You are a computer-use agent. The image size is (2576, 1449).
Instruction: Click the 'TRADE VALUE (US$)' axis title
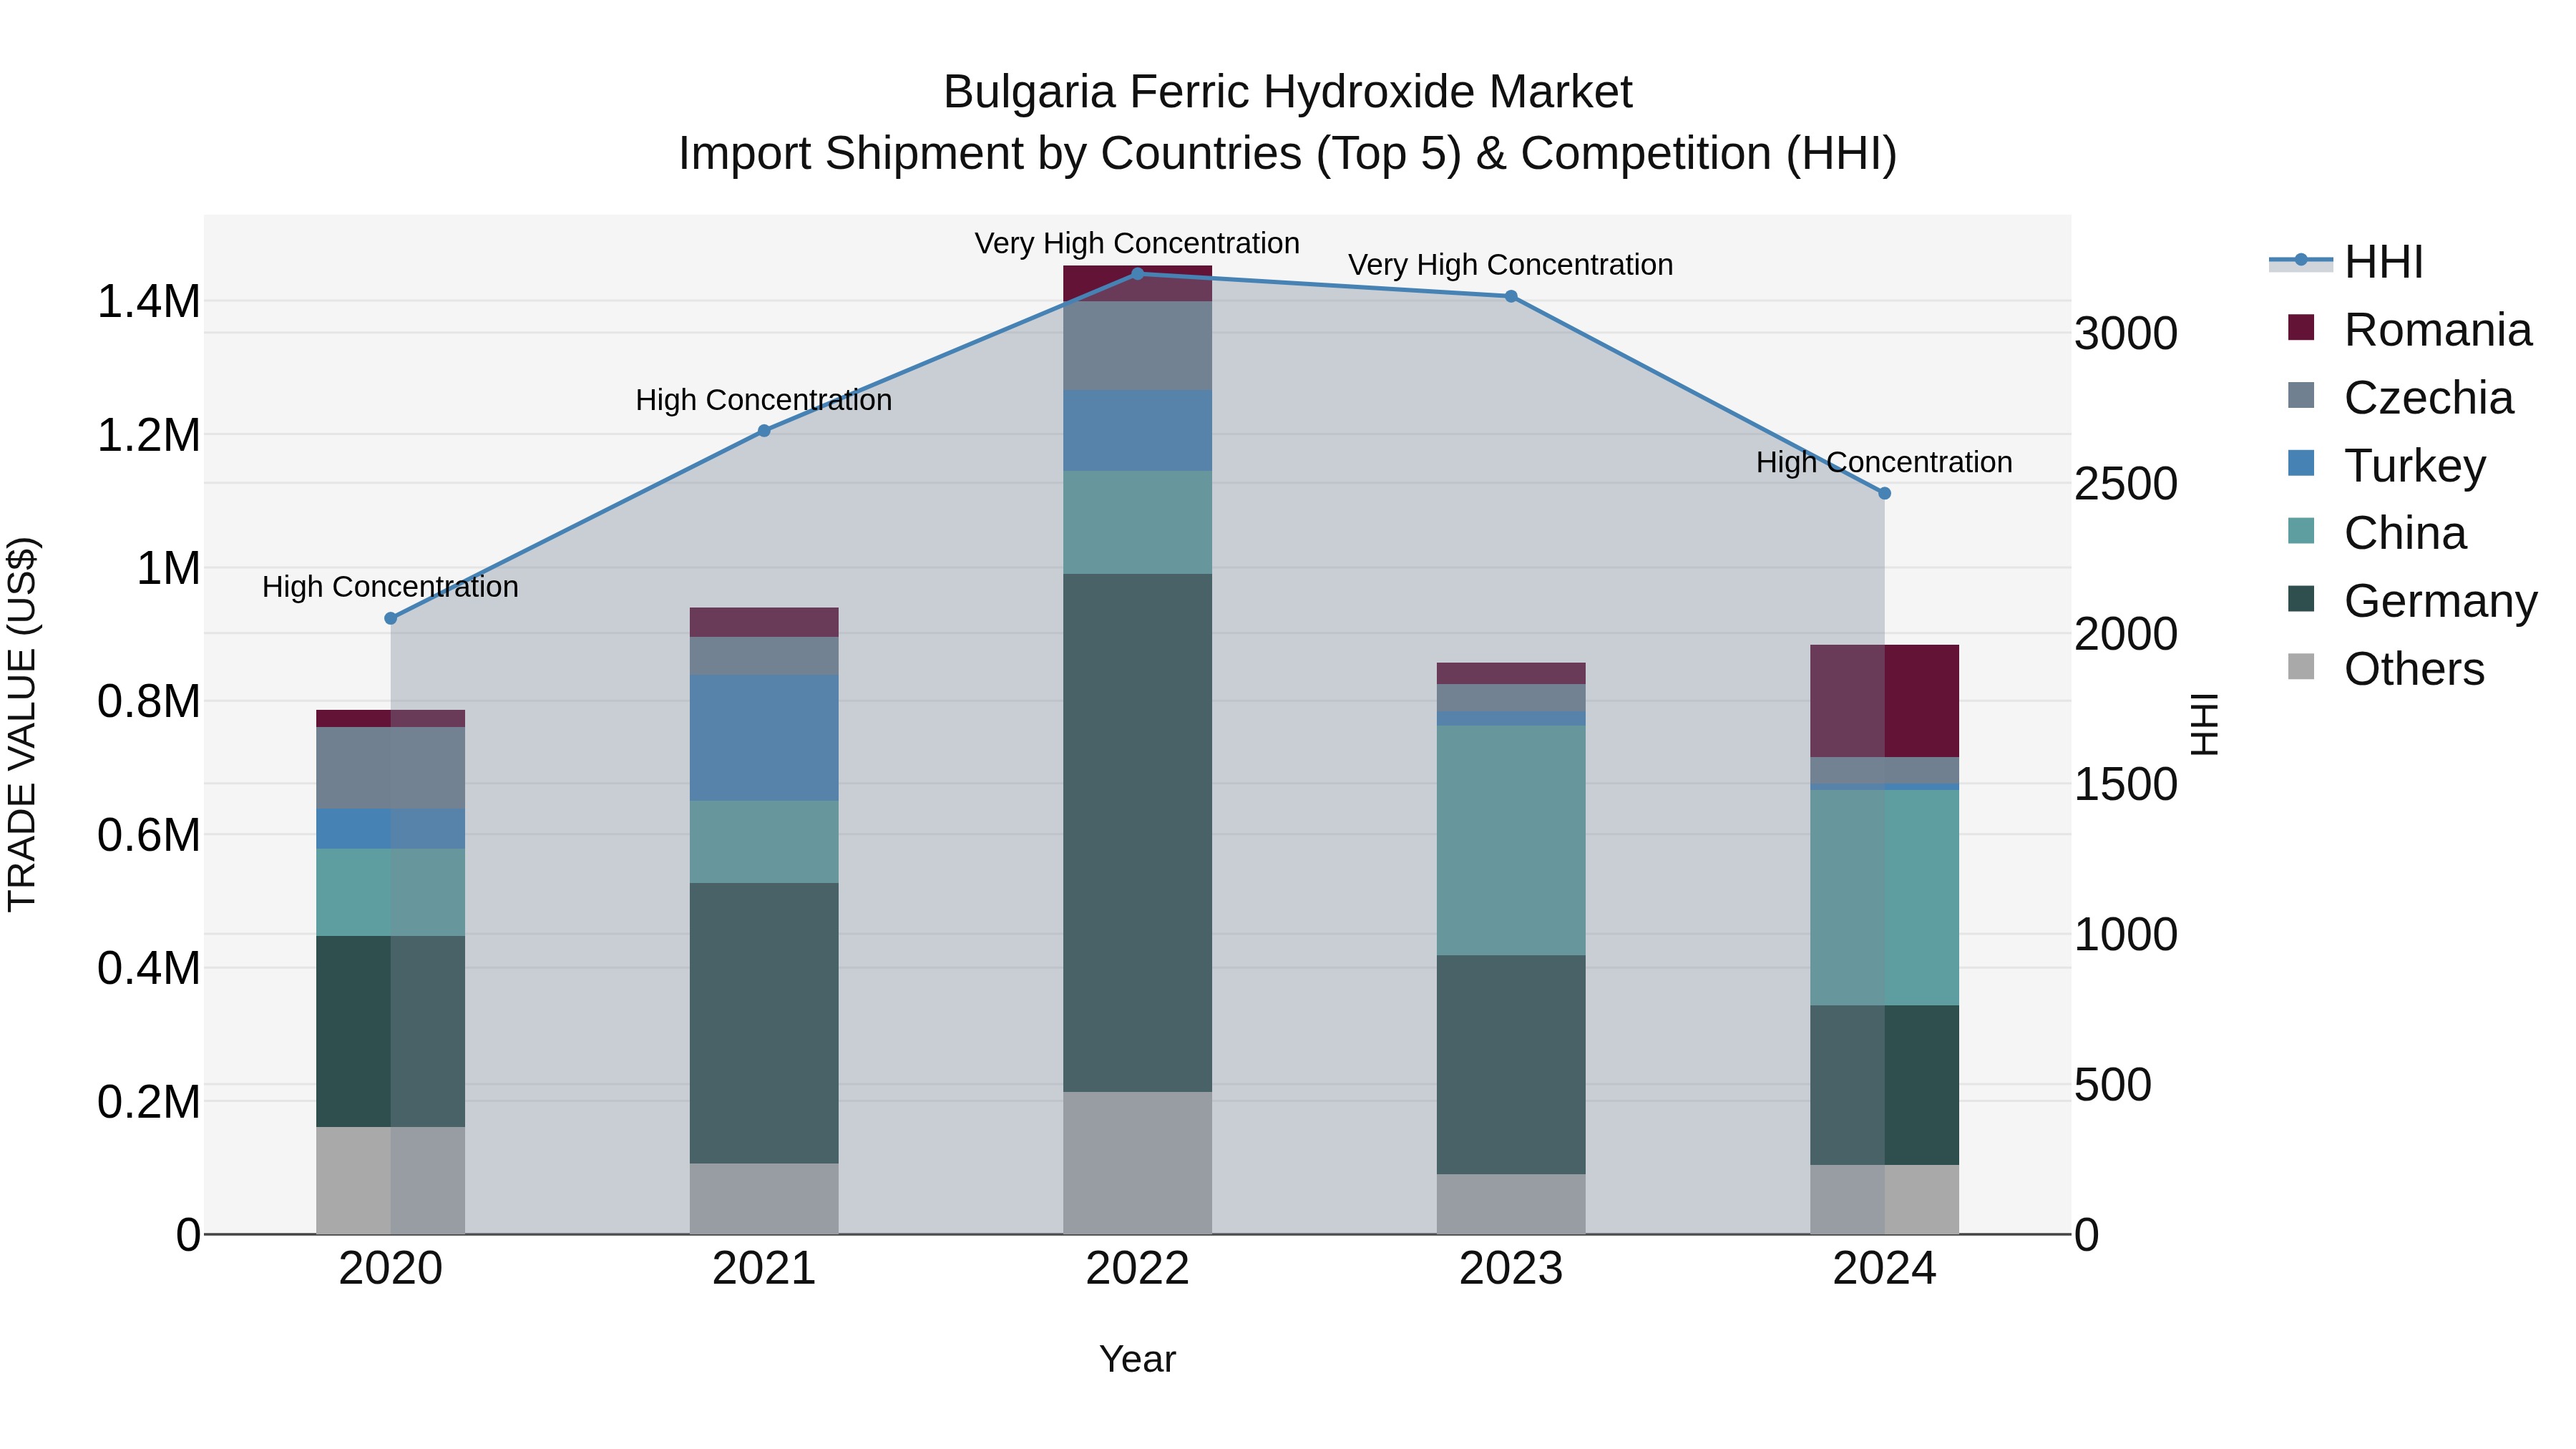pos(22,724)
